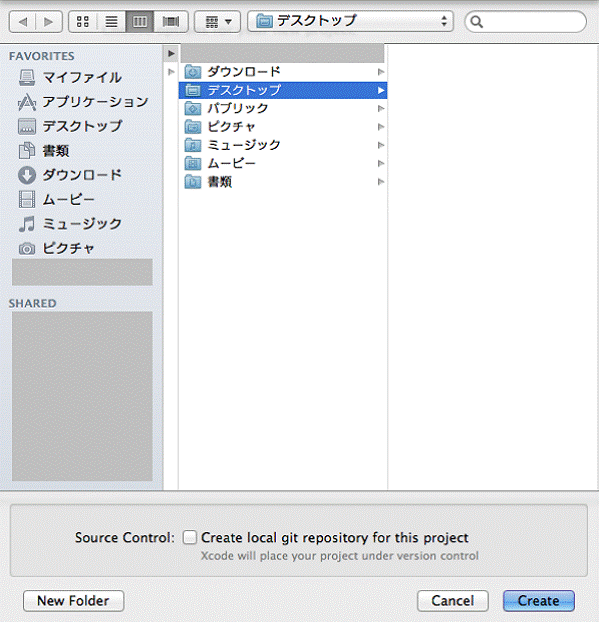Select the ミュージック folder in column
Screen dimensions: 599x622
283,145
